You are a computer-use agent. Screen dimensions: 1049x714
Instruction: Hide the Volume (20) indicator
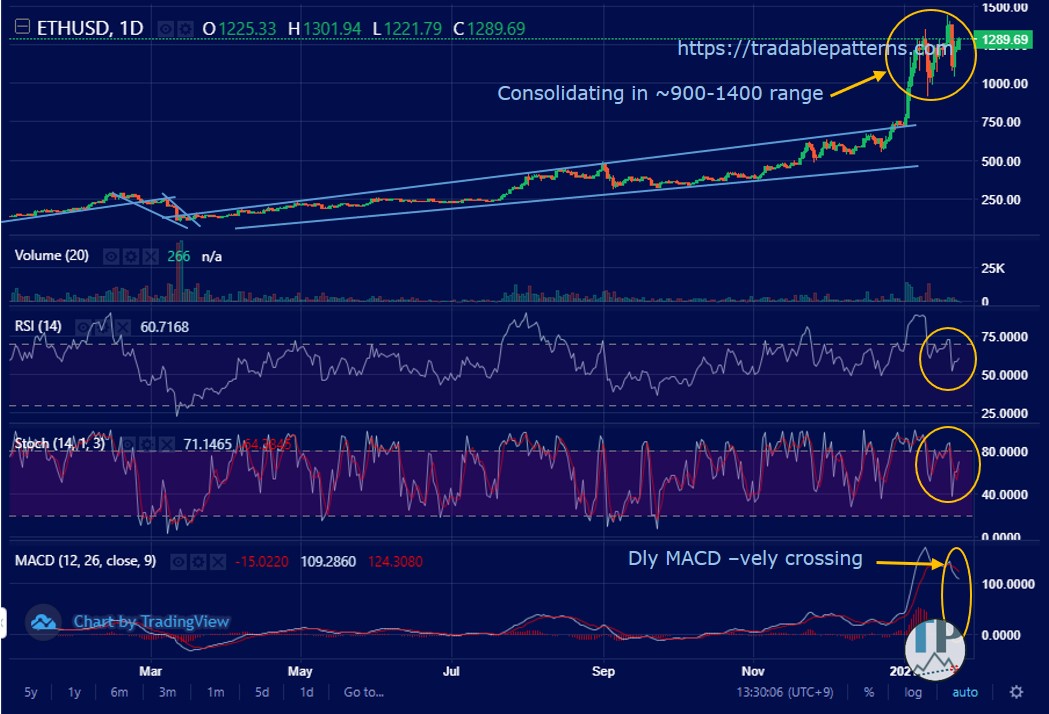(112, 257)
